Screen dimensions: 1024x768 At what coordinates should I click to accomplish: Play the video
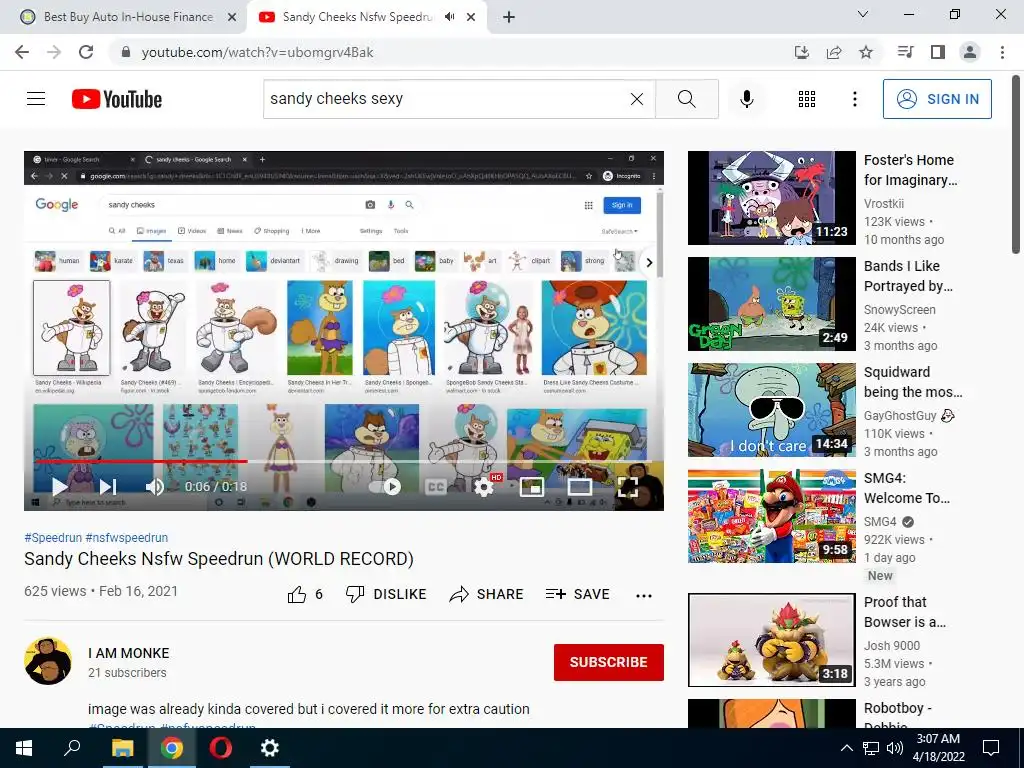[59, 487]
